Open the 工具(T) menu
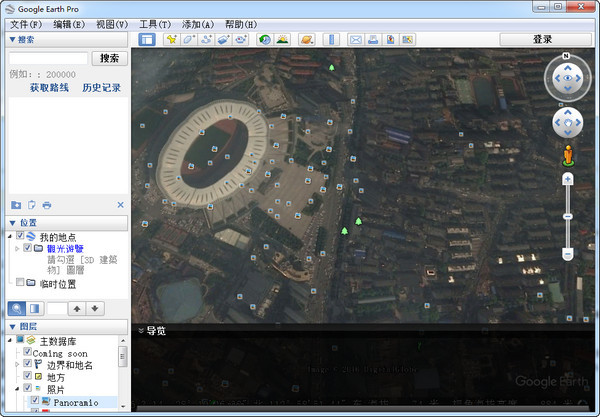Screen dimensions: 600x417 pos(154,23)
